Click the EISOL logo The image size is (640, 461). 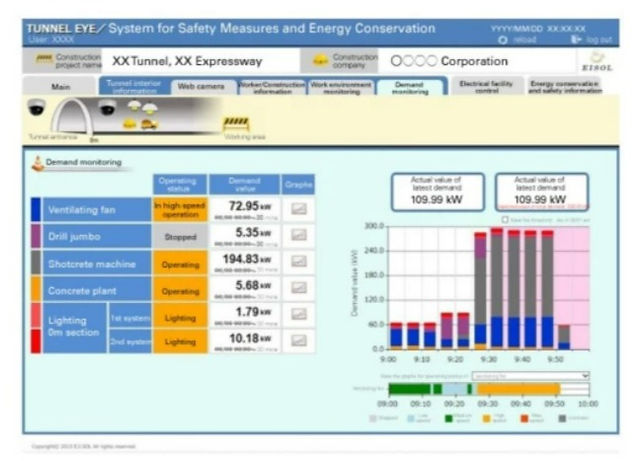597,62
